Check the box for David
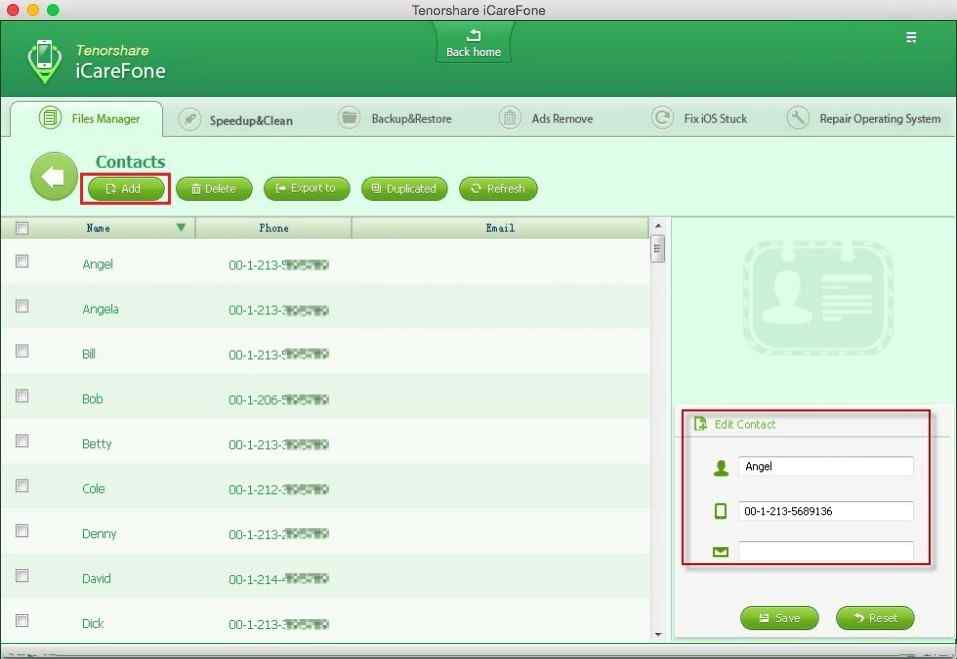This screenshot has height=659, width=957. pyautogui.click(x=22, y=575)
